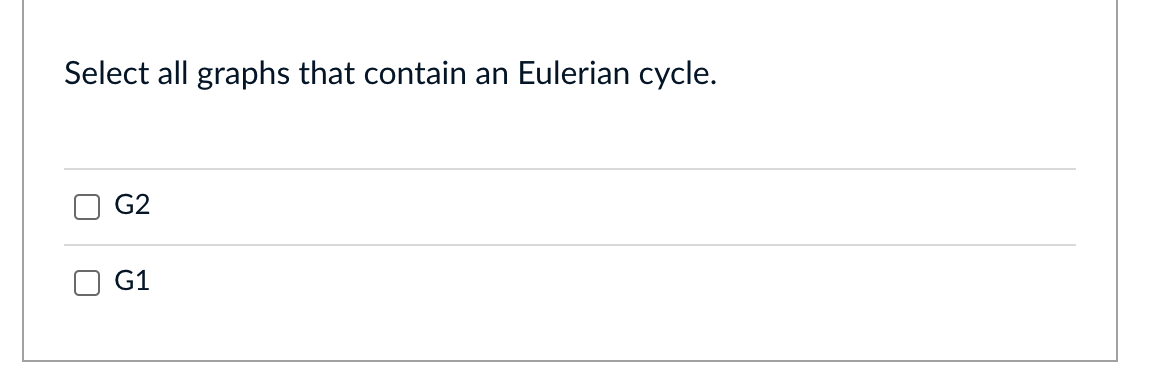This screenshot has height=372, width=1154.
Task: Select the G2 answer label text
Action: (132, 205)
